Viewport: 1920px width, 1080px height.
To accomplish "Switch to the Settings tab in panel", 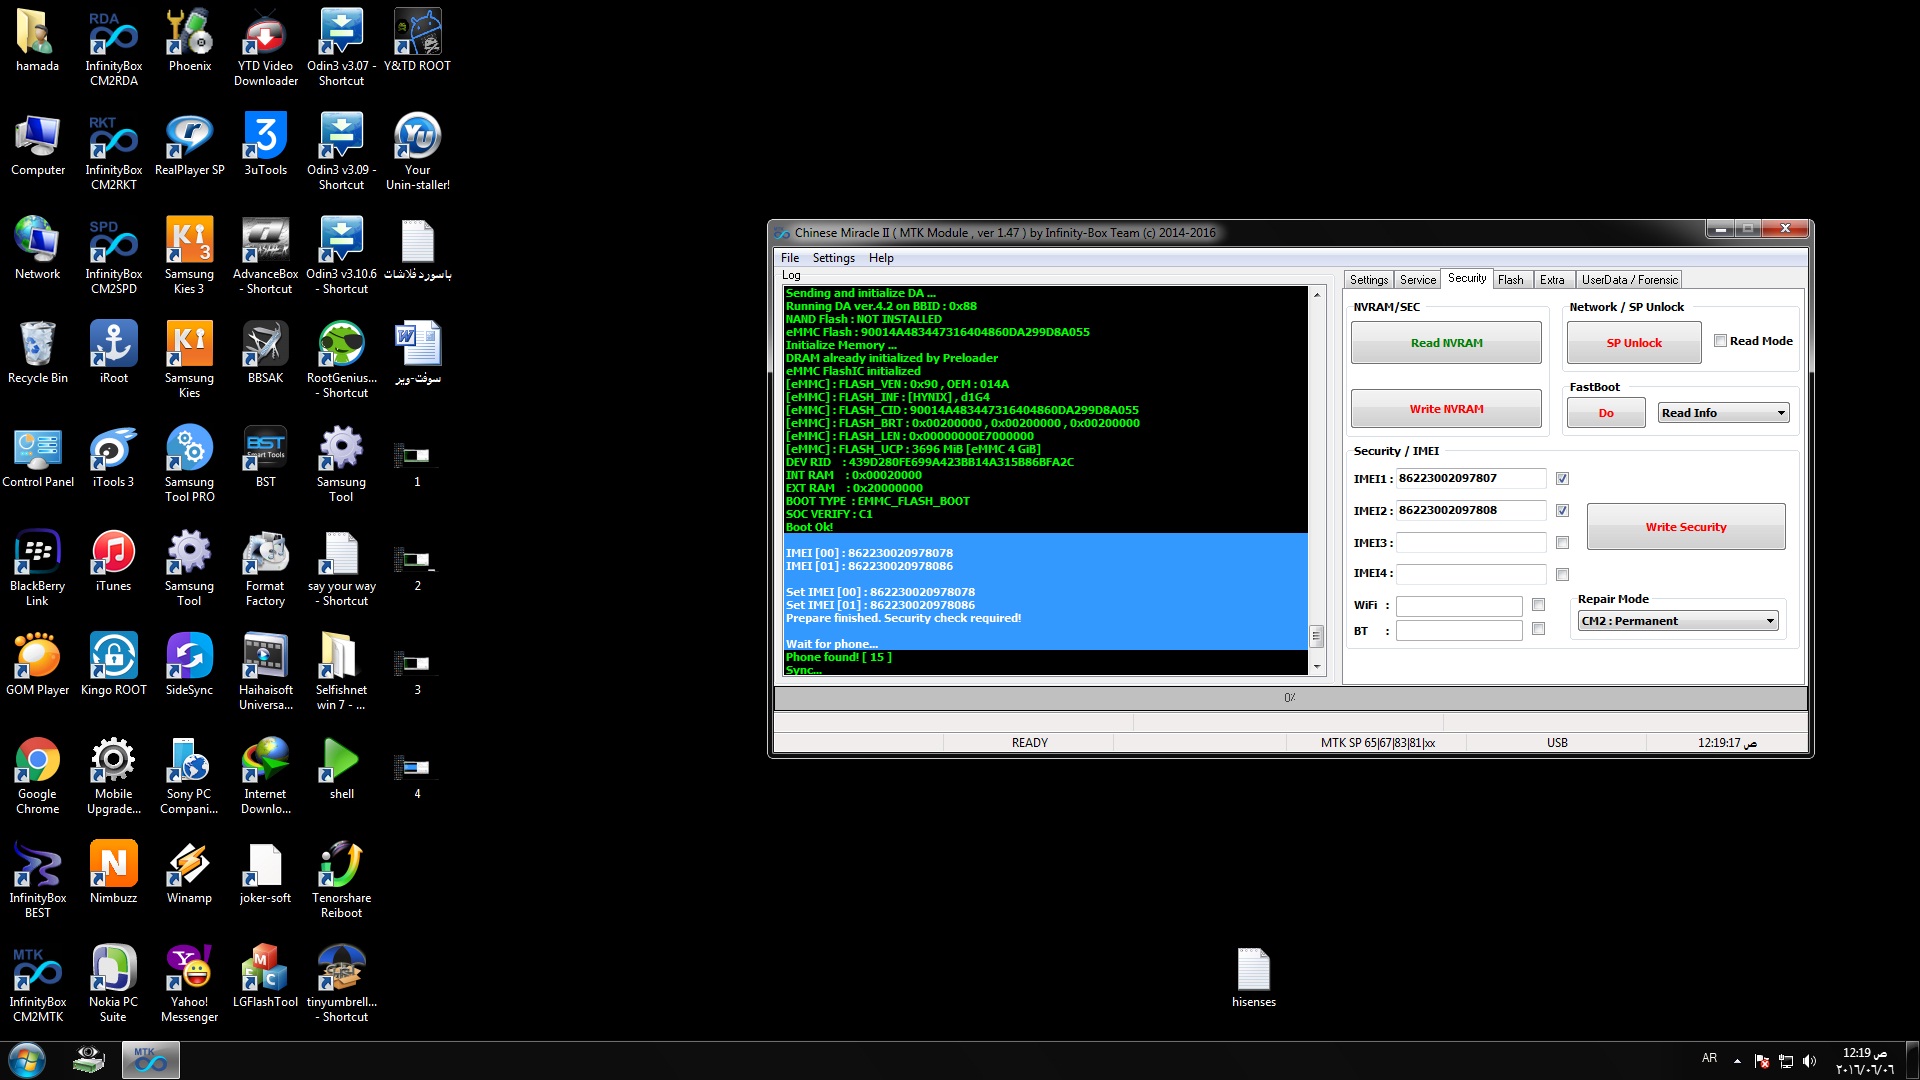I will click(1369, 280).
